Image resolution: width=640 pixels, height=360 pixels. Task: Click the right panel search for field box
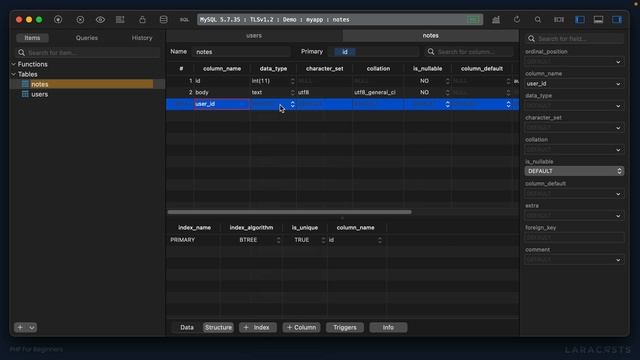(x=574, y=39)
